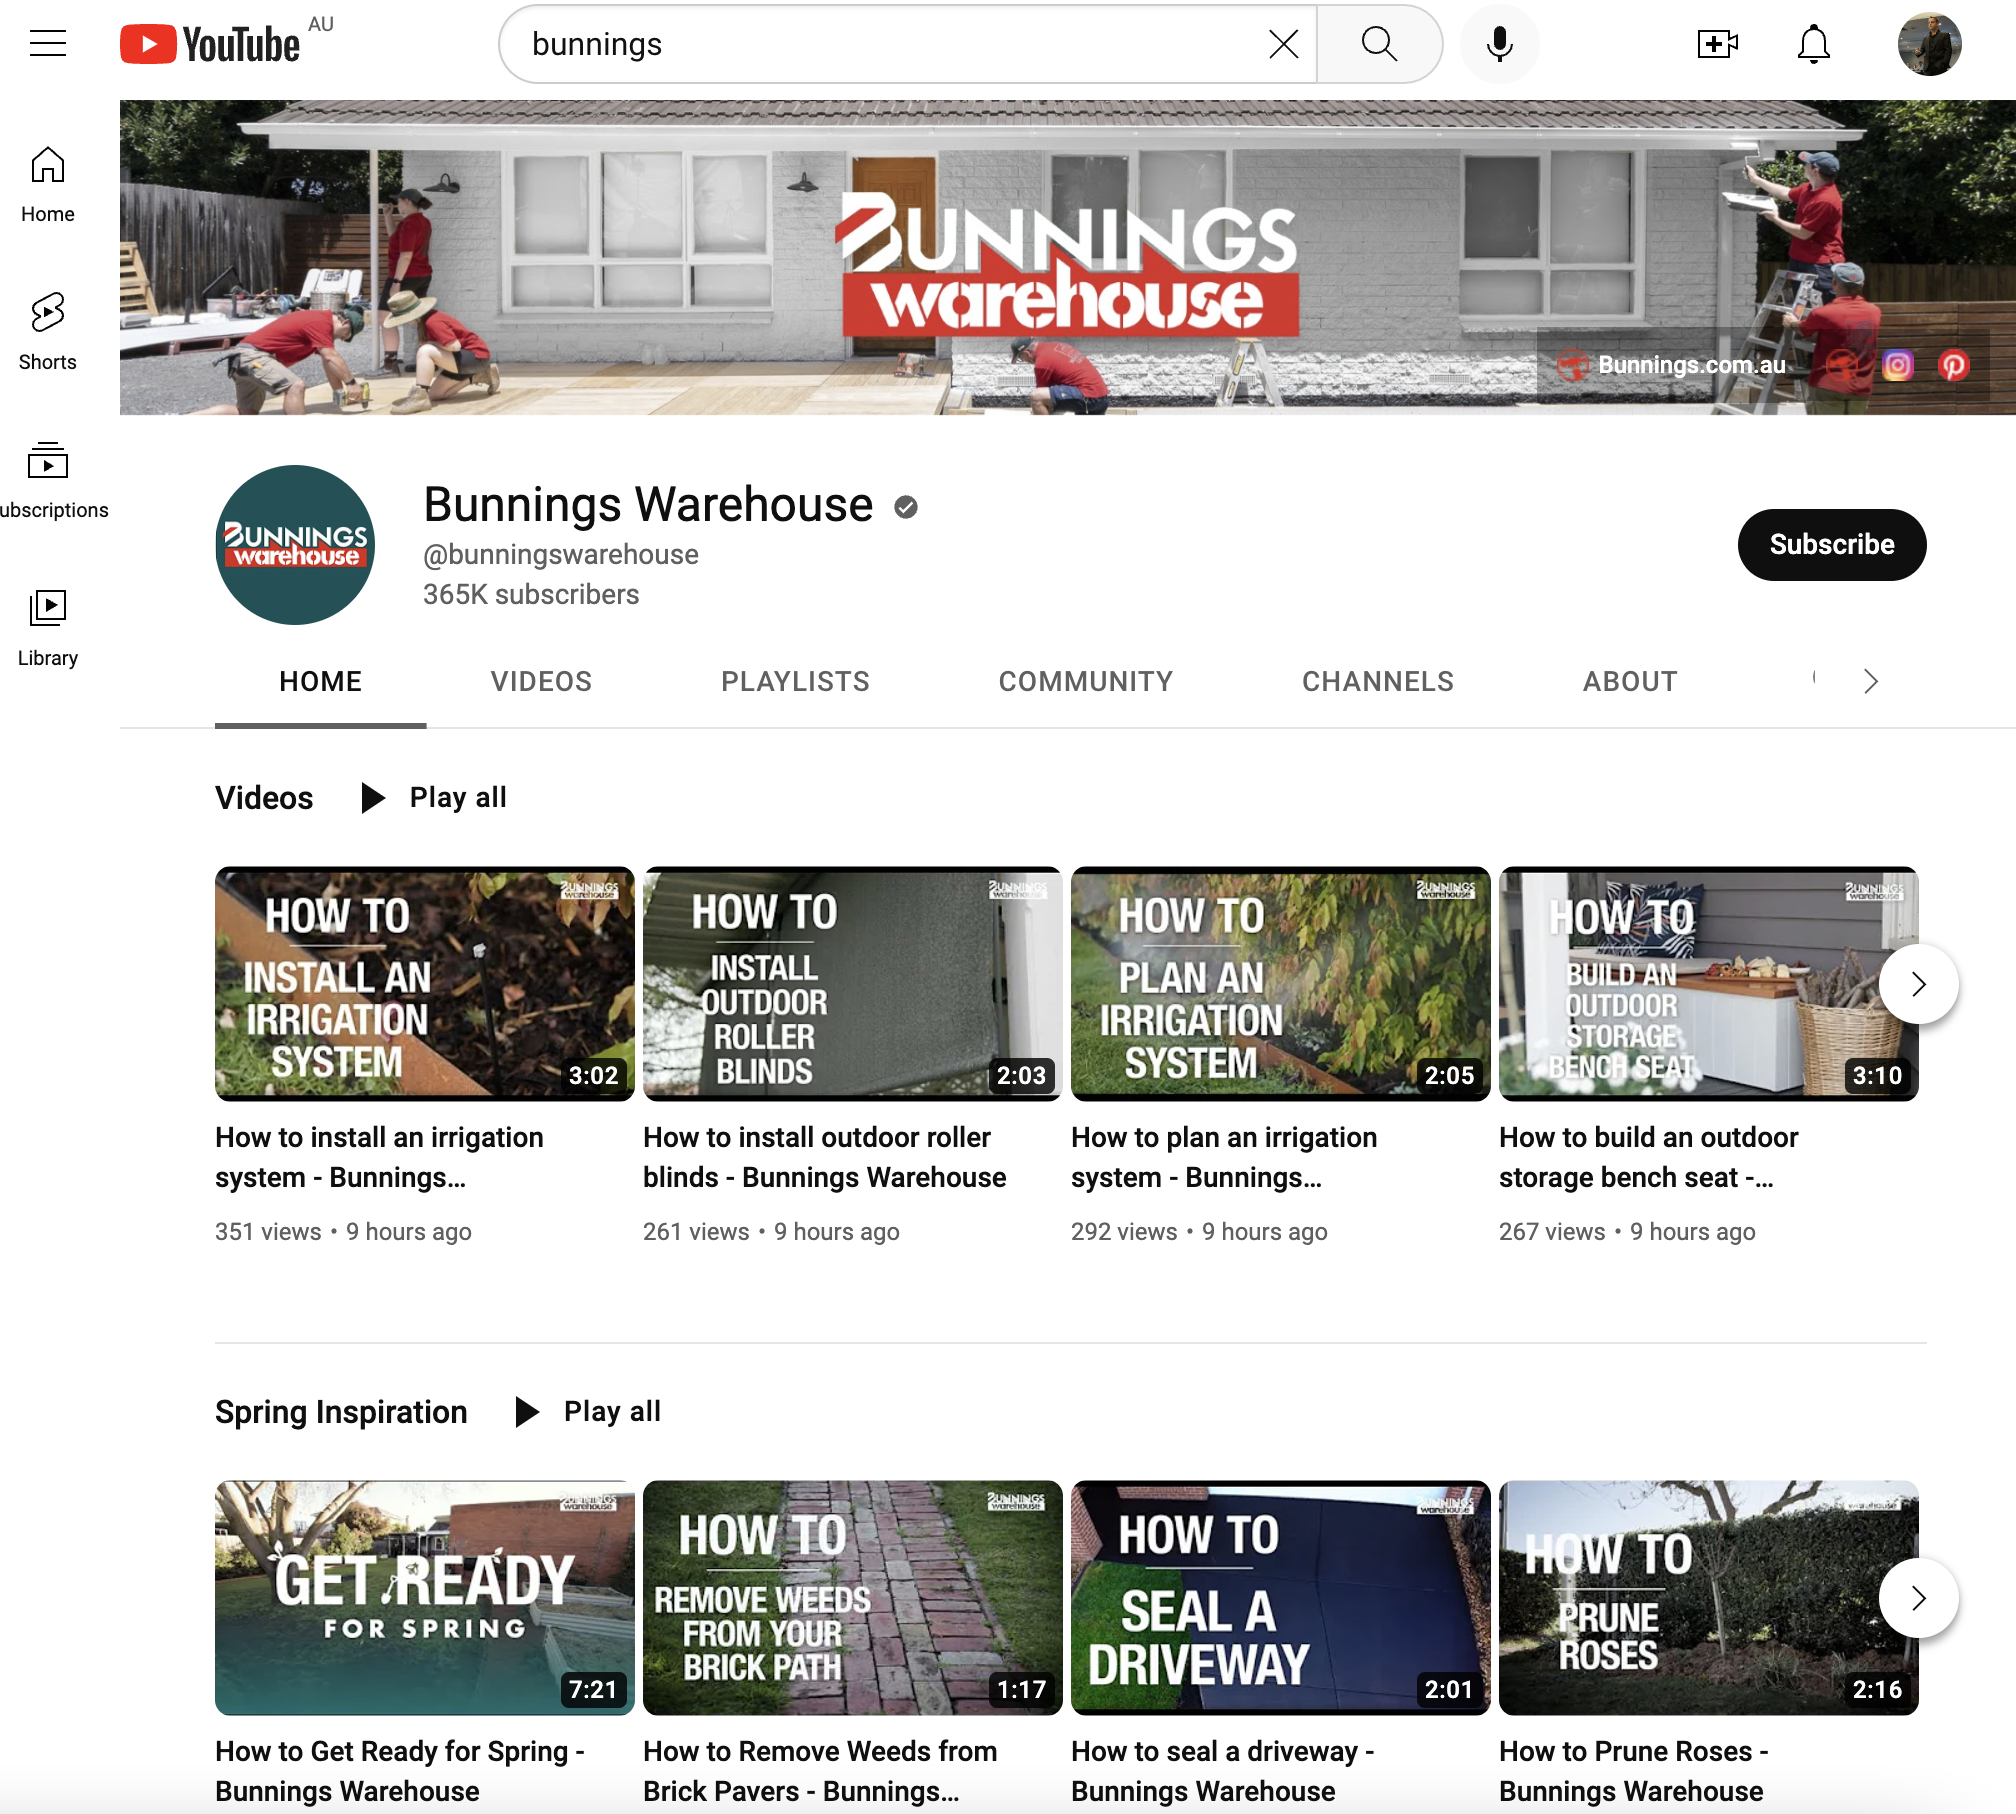Expand more channel tabs with the right chevron

click(x=1870, y=681)
